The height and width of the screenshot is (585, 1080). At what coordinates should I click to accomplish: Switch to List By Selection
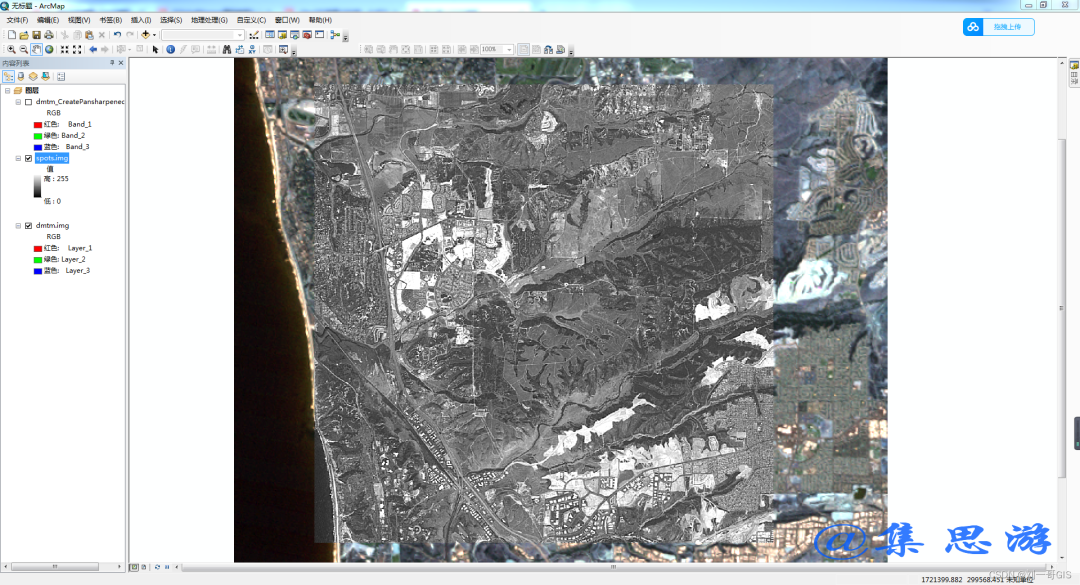point(45,76)
